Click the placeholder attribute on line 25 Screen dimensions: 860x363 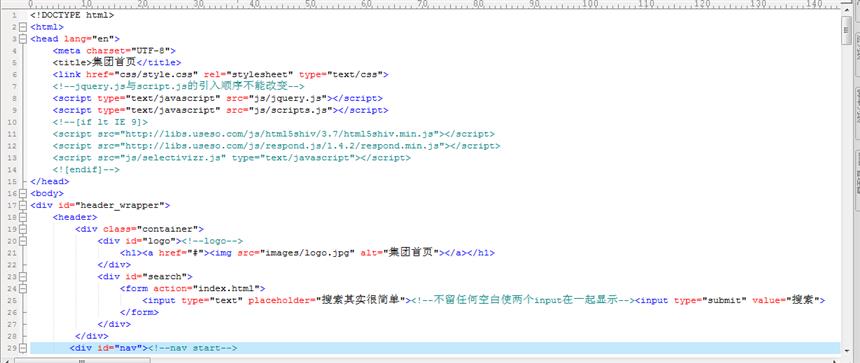[326, 300]
